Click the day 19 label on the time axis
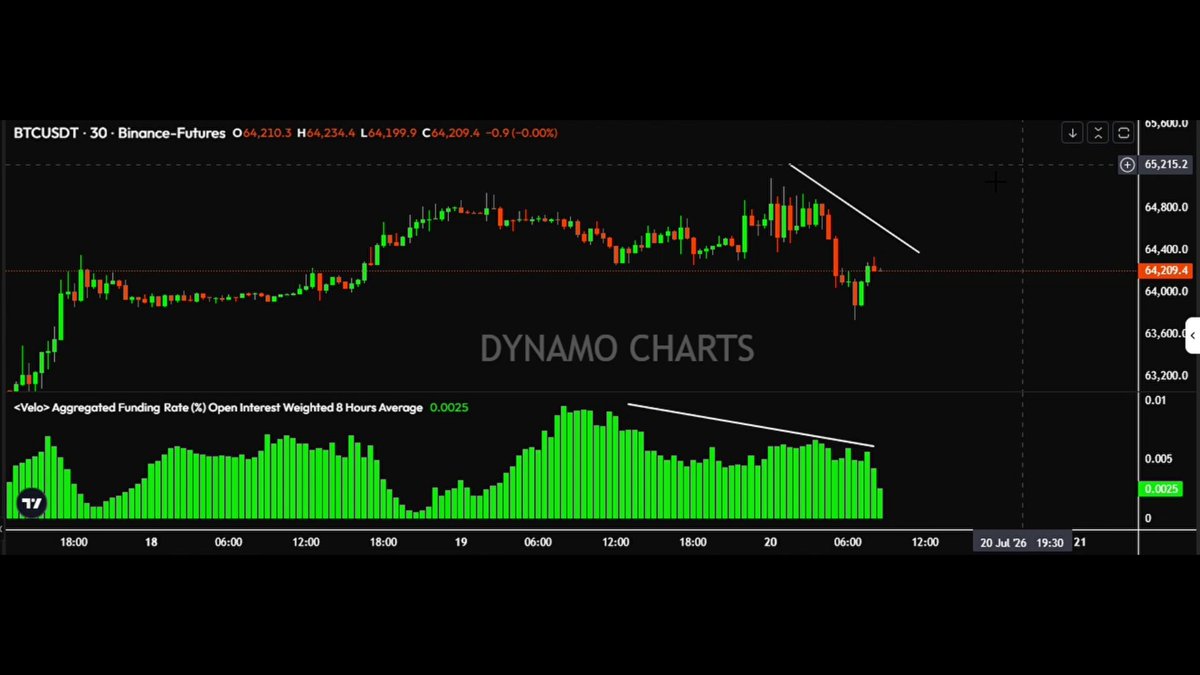Viewport: 1200px width, 675px height. [x=461, y=542]
